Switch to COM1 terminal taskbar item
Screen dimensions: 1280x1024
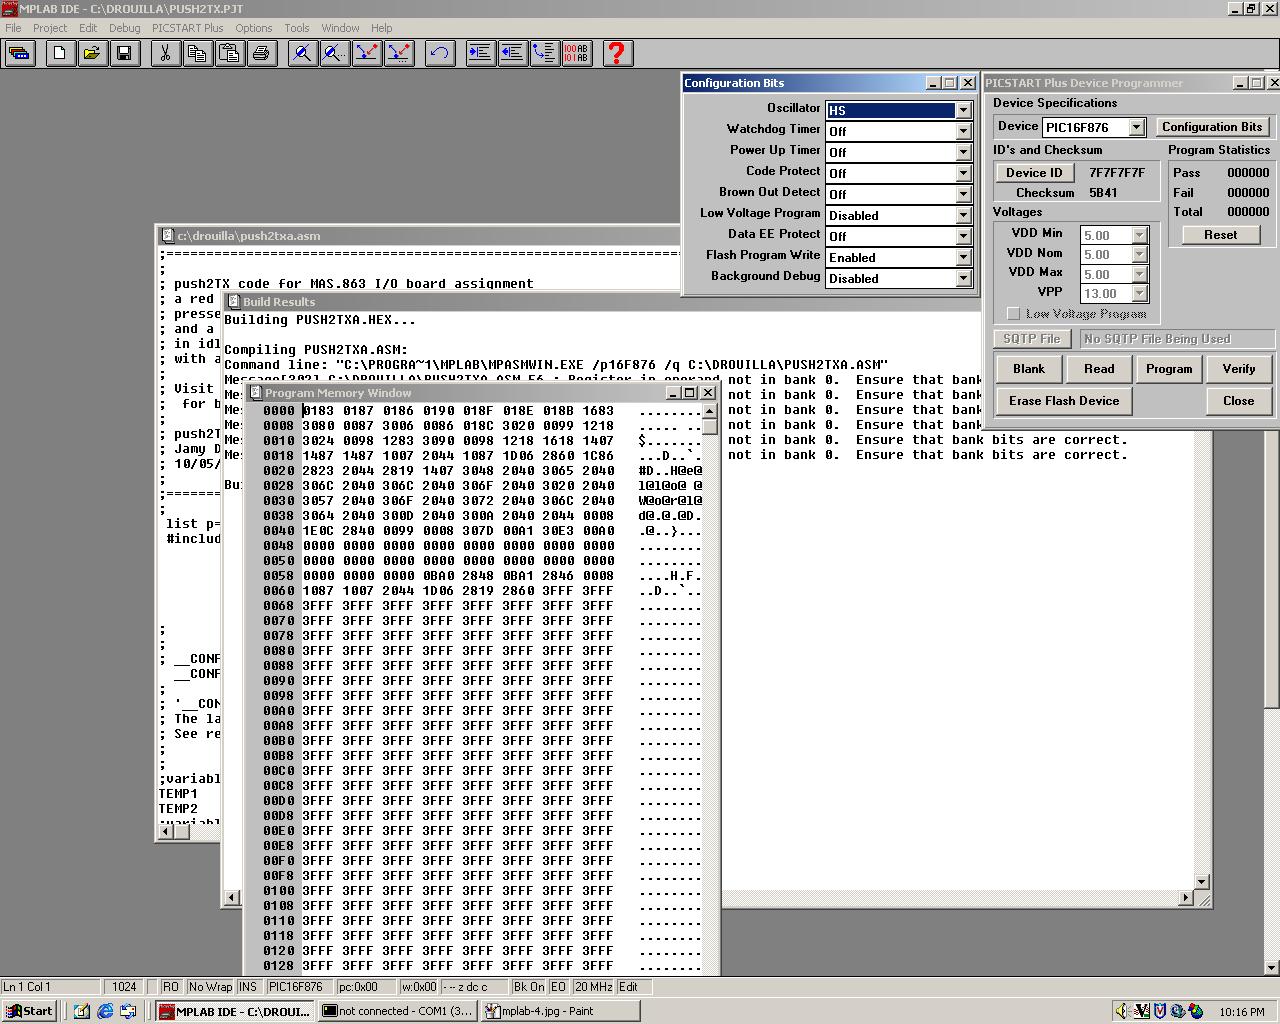click(398, 1011)
